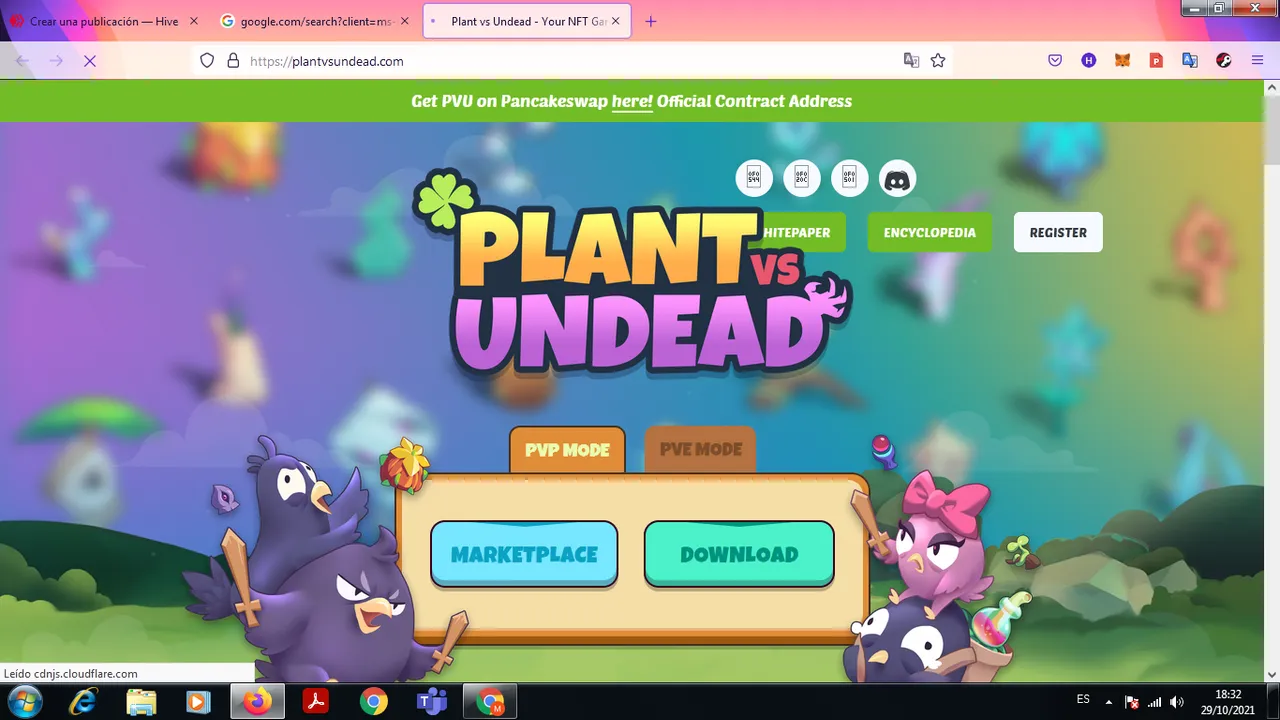Viewport: 1280px width, 720px height.
Task: Switch to Chrome profile M window
Action: coord(491,702)
